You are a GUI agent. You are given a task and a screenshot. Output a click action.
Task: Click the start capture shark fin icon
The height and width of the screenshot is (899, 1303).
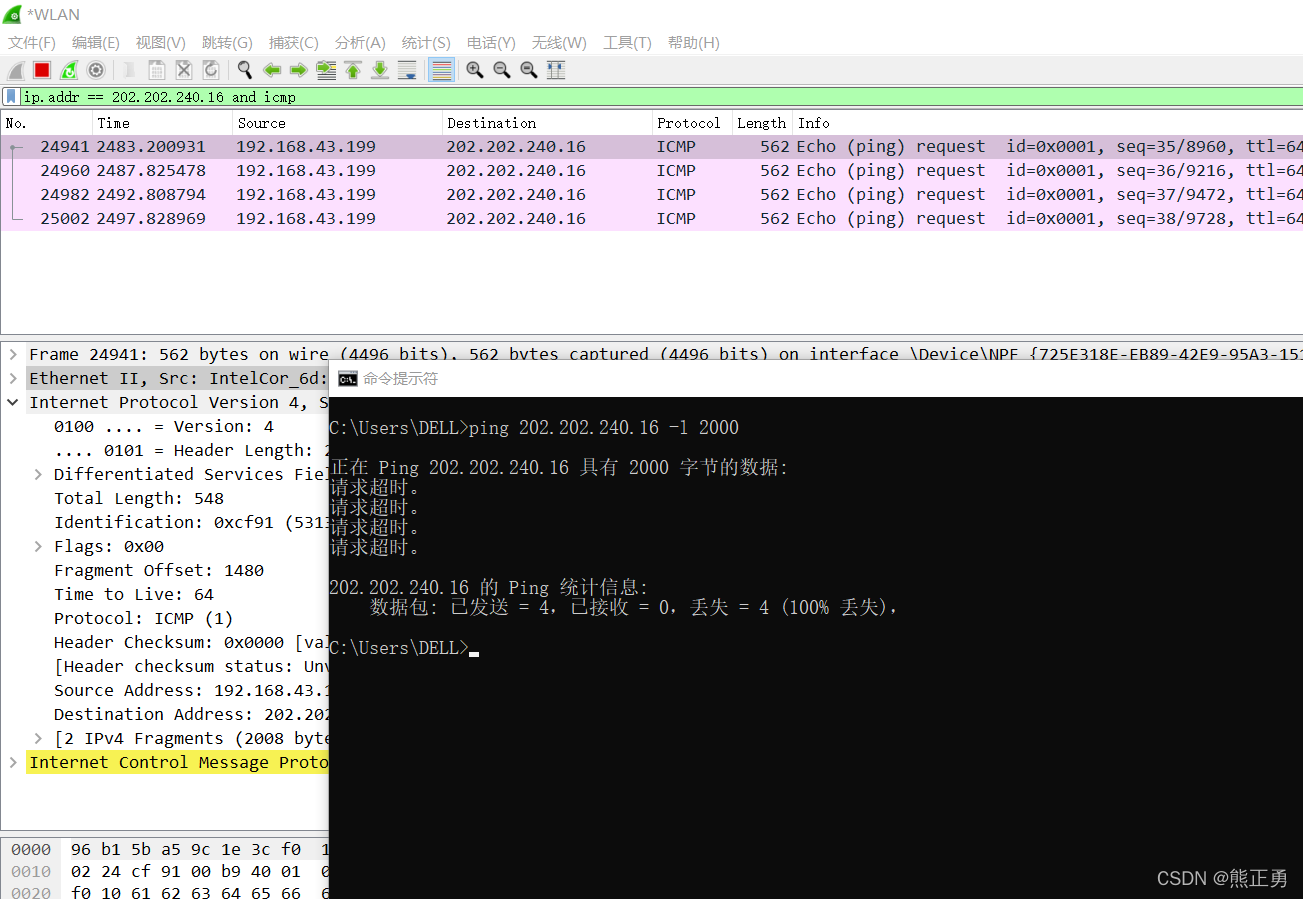coord(15,70)
